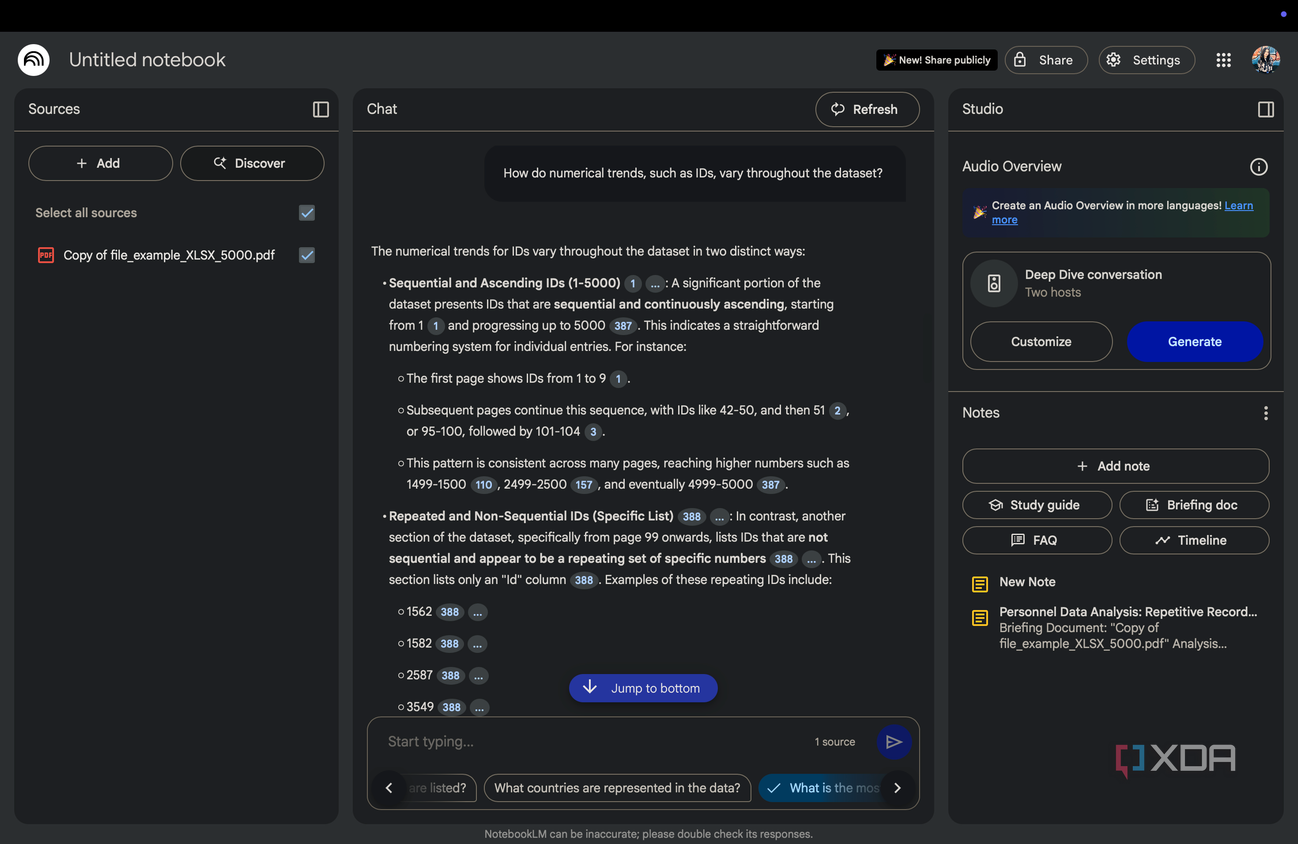Open Notes three-dot options menu

coord(1266,413)
